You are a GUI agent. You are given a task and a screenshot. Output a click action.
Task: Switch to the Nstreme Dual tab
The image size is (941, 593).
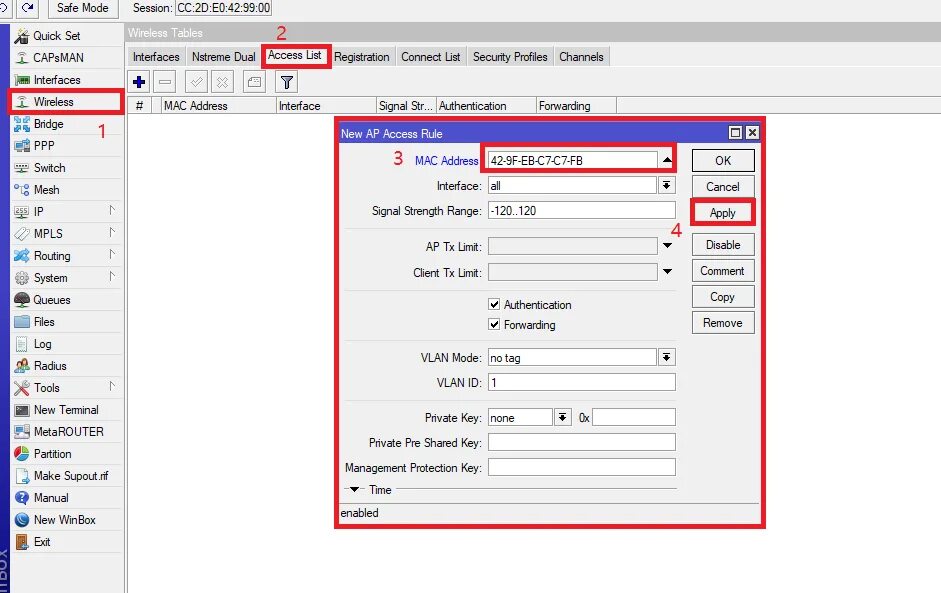[x=223, y=57]
